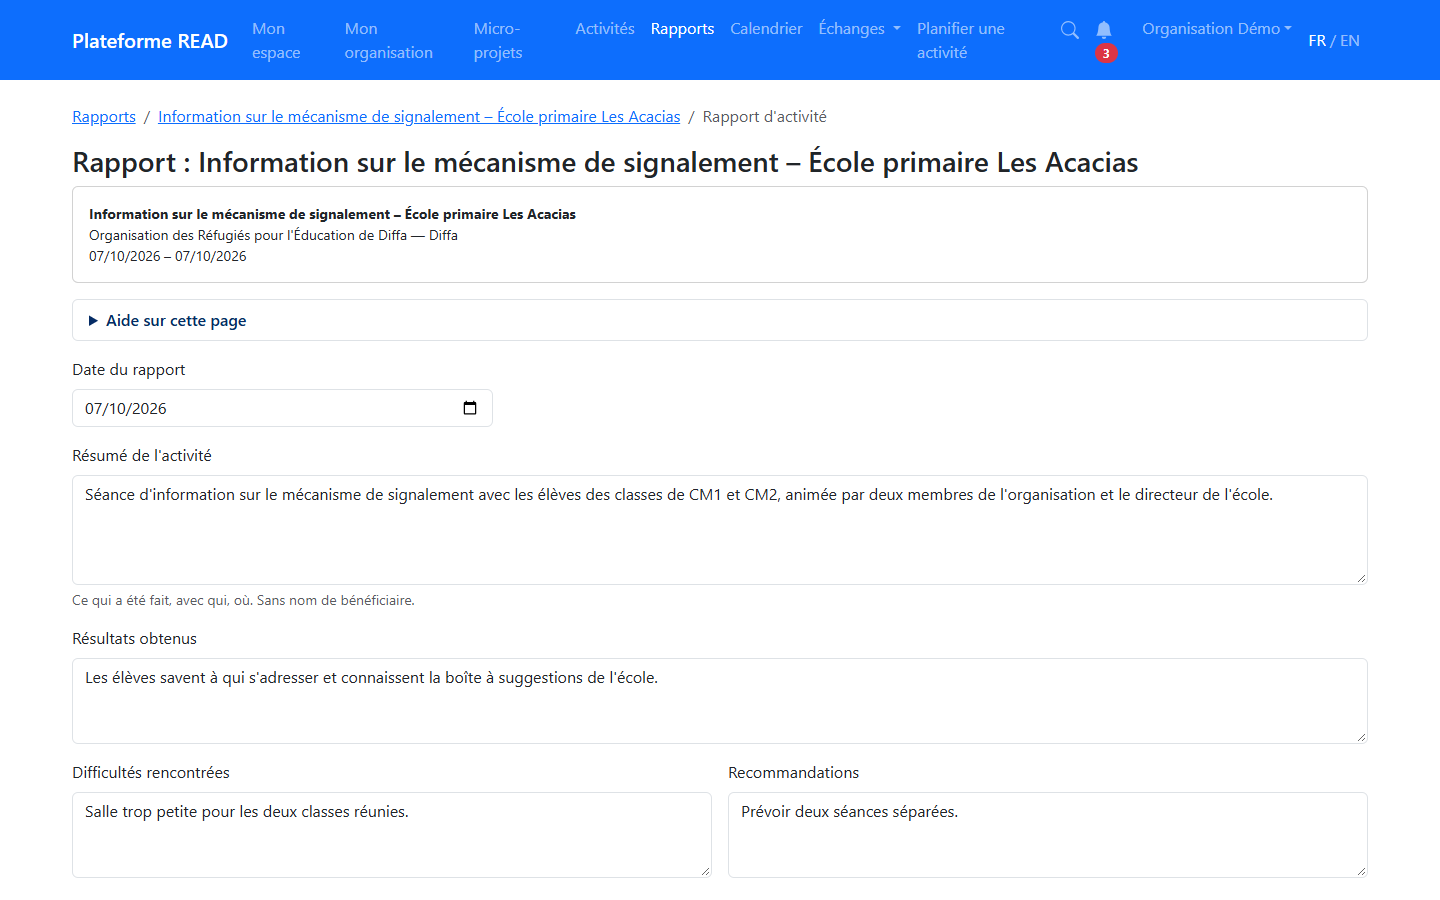Grab the Résultats obtenus textarea resize handle
This screenshot has width=1440, height=900.
[x=1361, y=737]
